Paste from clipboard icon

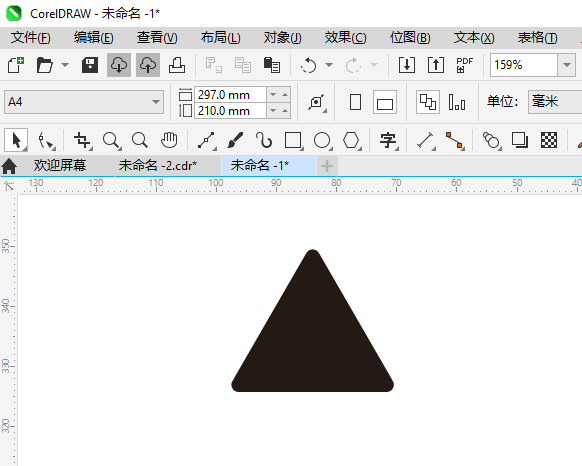[272, 65]
